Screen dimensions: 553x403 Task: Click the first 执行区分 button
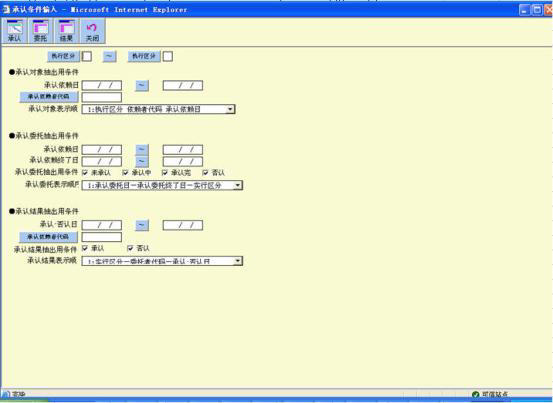63,56
